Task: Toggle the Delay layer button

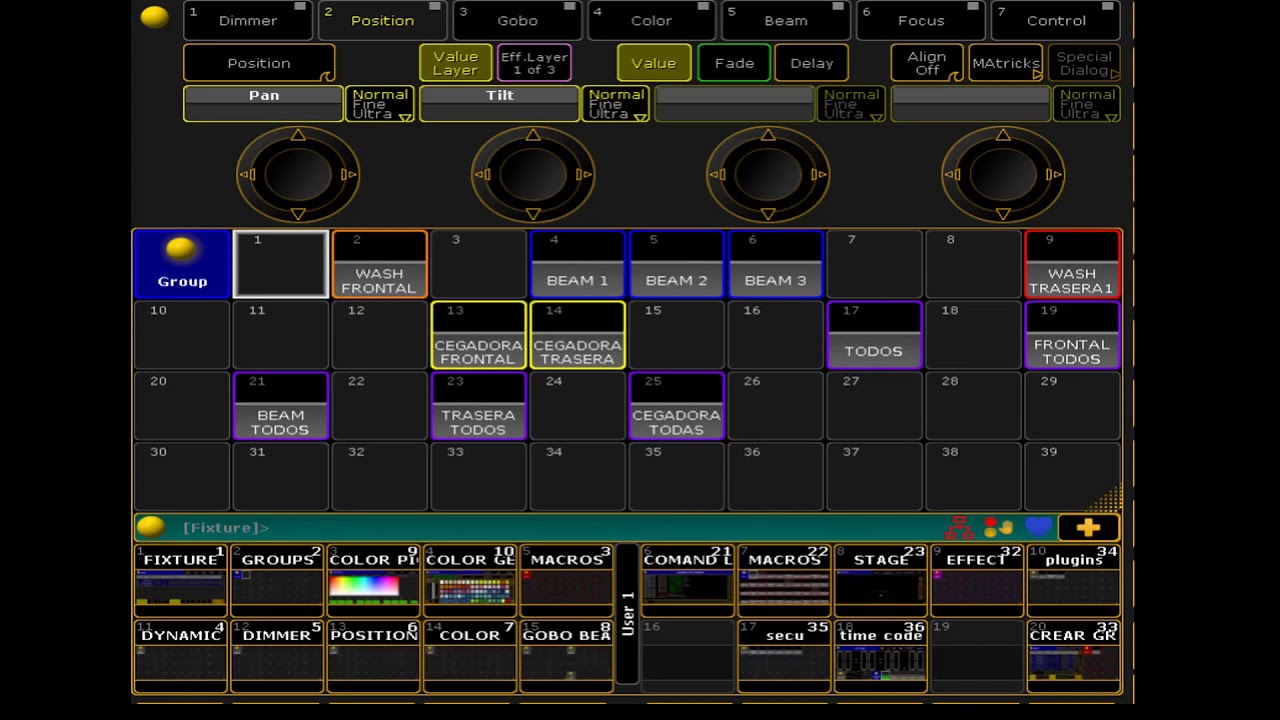Action: pos(811,63)
